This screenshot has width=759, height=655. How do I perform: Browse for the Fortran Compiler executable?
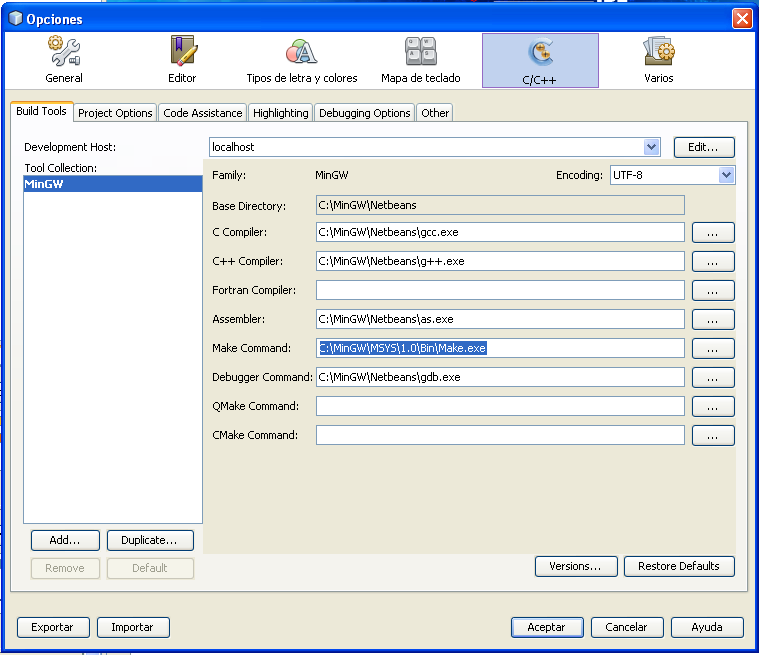(713, 290)
